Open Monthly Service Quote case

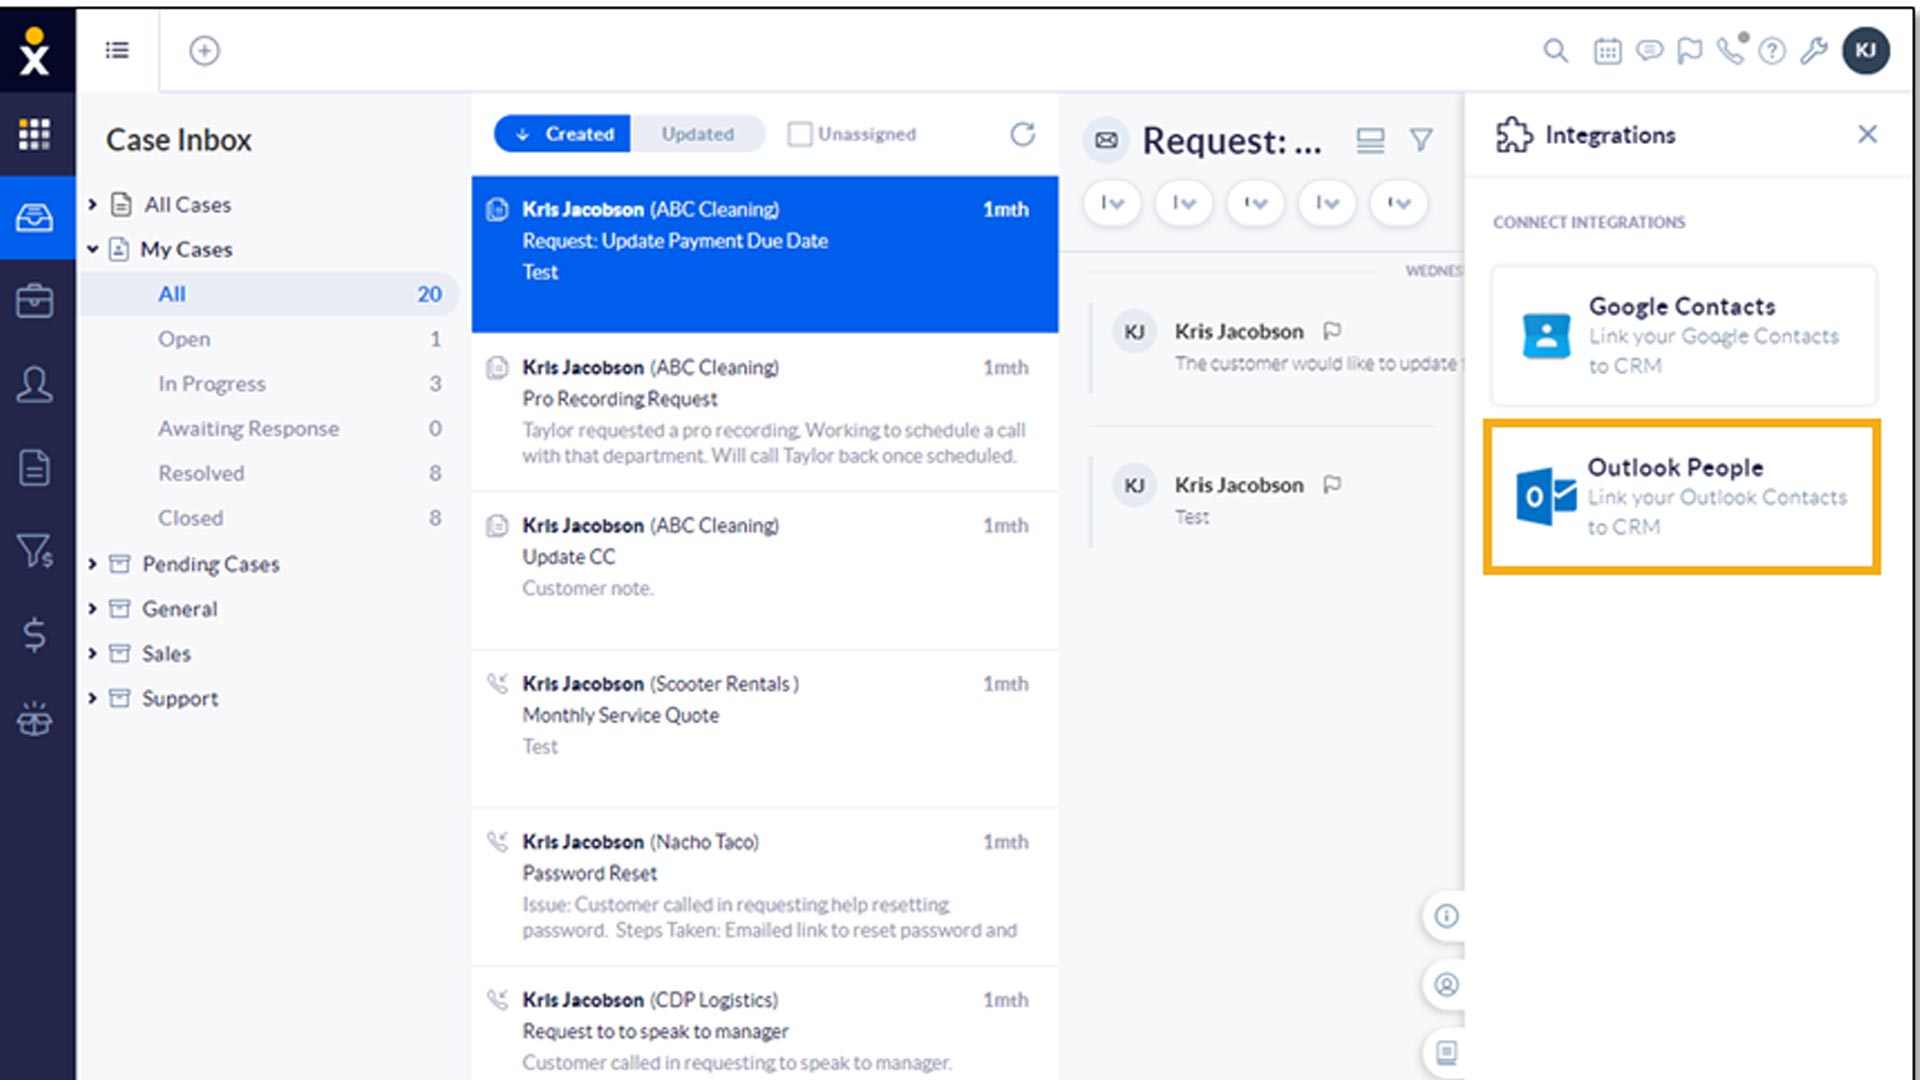(765, 728)
